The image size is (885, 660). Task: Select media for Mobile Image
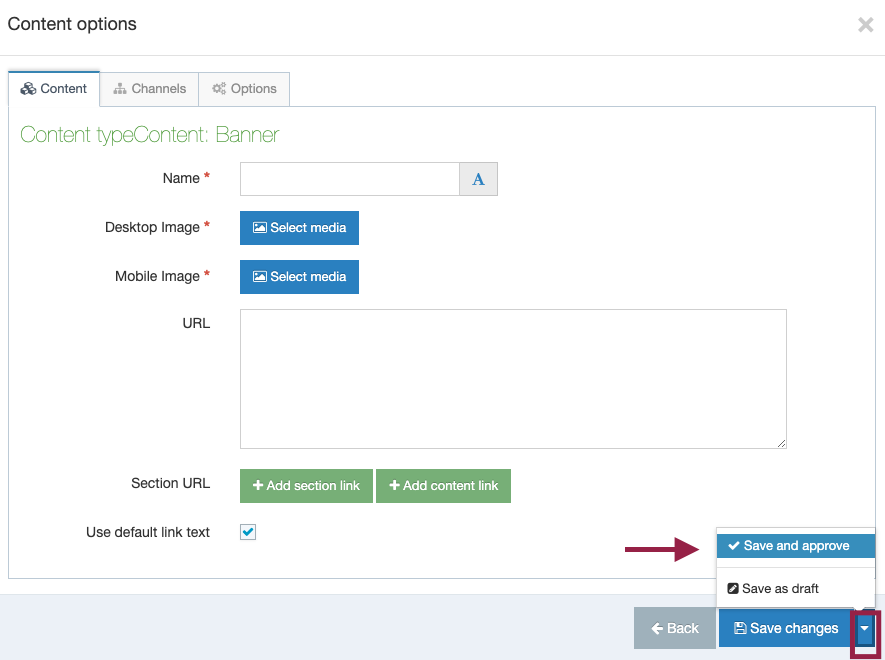pos(299,277)
